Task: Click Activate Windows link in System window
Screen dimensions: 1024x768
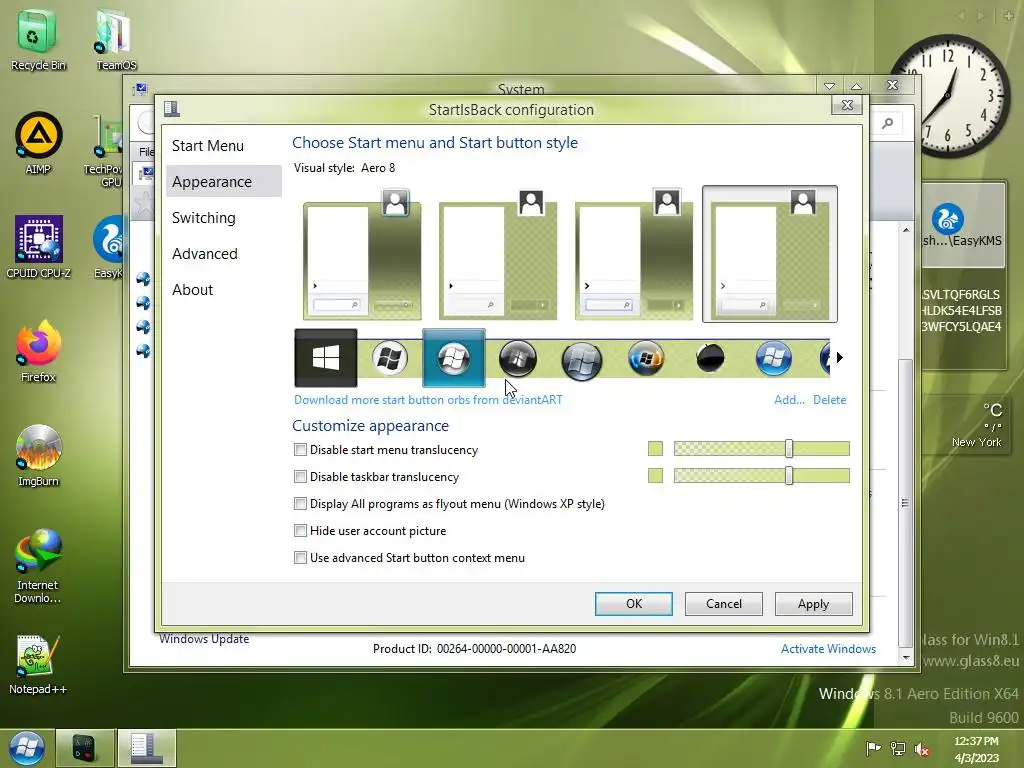Action: pos(828,648)
